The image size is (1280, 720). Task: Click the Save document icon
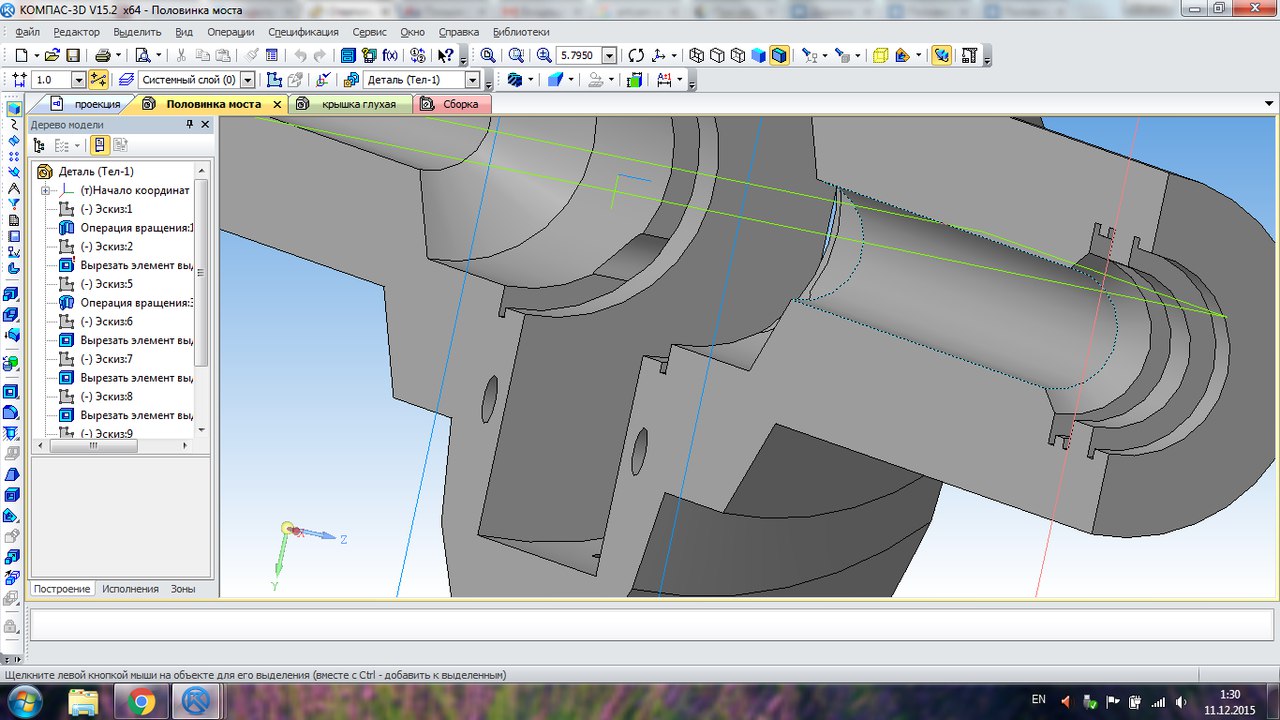(x=73, y=56)
